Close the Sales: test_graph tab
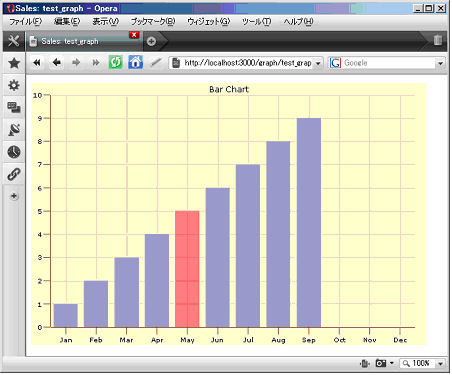Screen dimensions: 452x375 coord(134,35)
